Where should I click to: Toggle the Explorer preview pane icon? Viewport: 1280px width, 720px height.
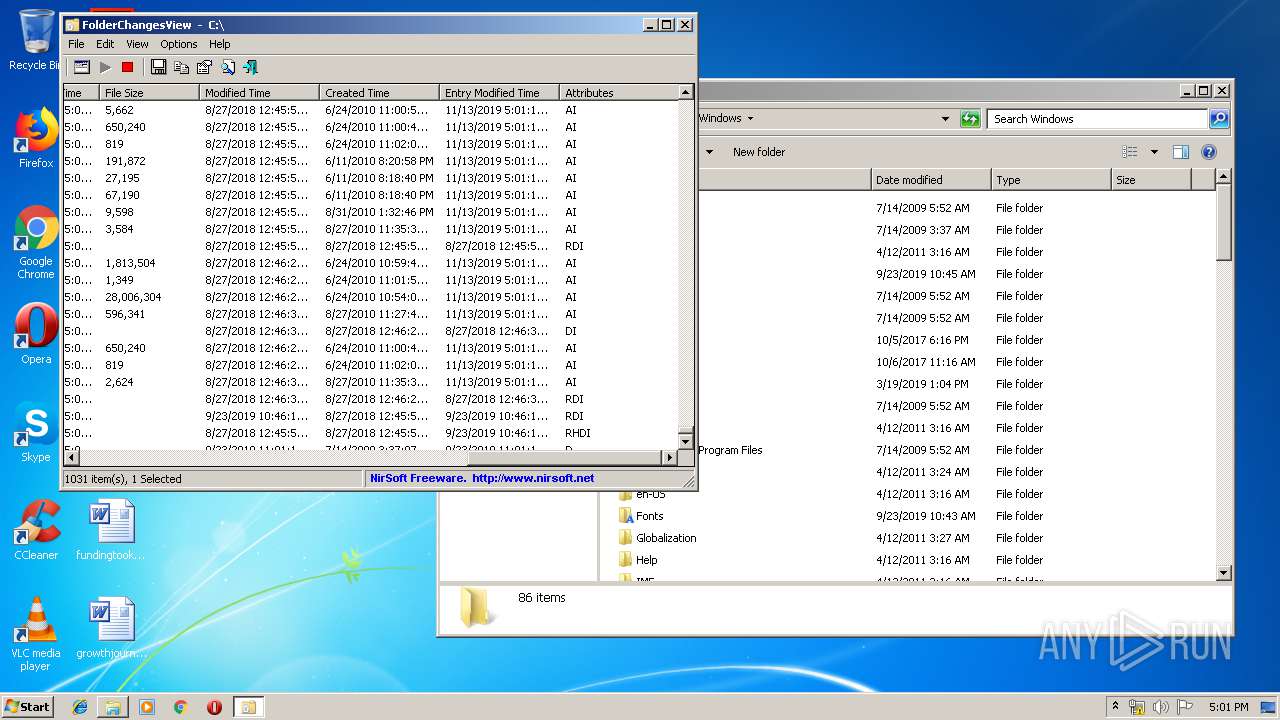click(x=1181, y=152)
